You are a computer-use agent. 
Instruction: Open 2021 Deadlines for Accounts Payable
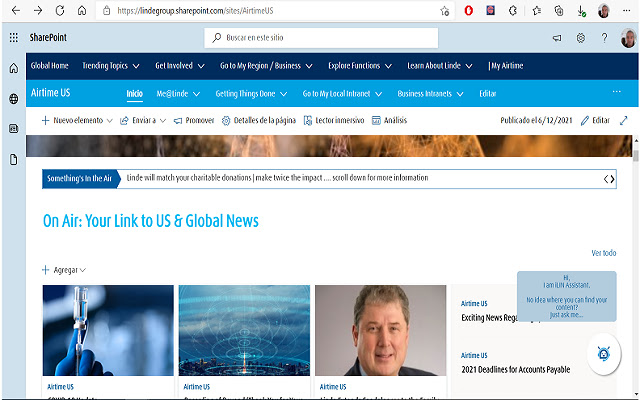tap(516, 370)
